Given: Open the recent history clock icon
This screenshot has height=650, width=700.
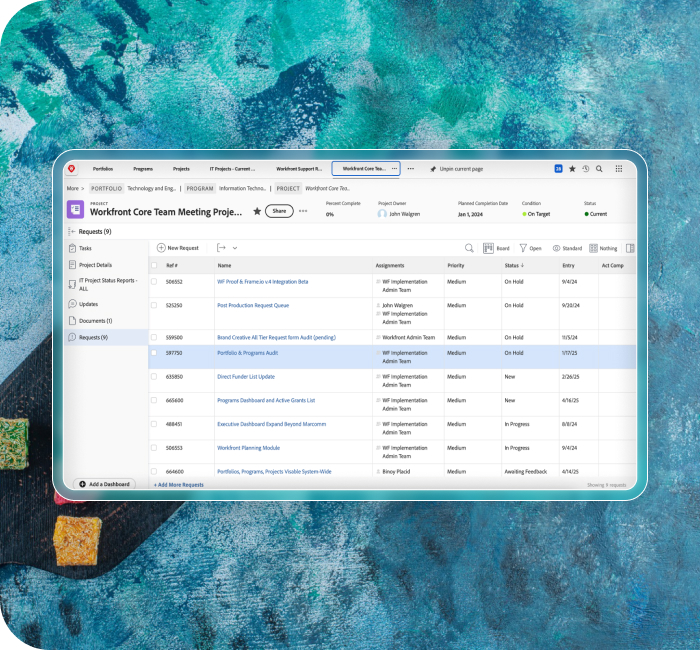Looking at the screenshot, I should [586, 169].
